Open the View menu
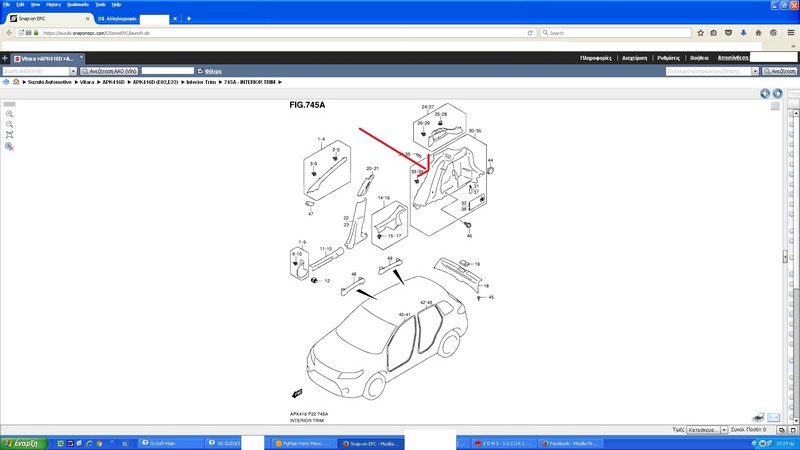The image size is (800, 450). (x=35, y=5)
